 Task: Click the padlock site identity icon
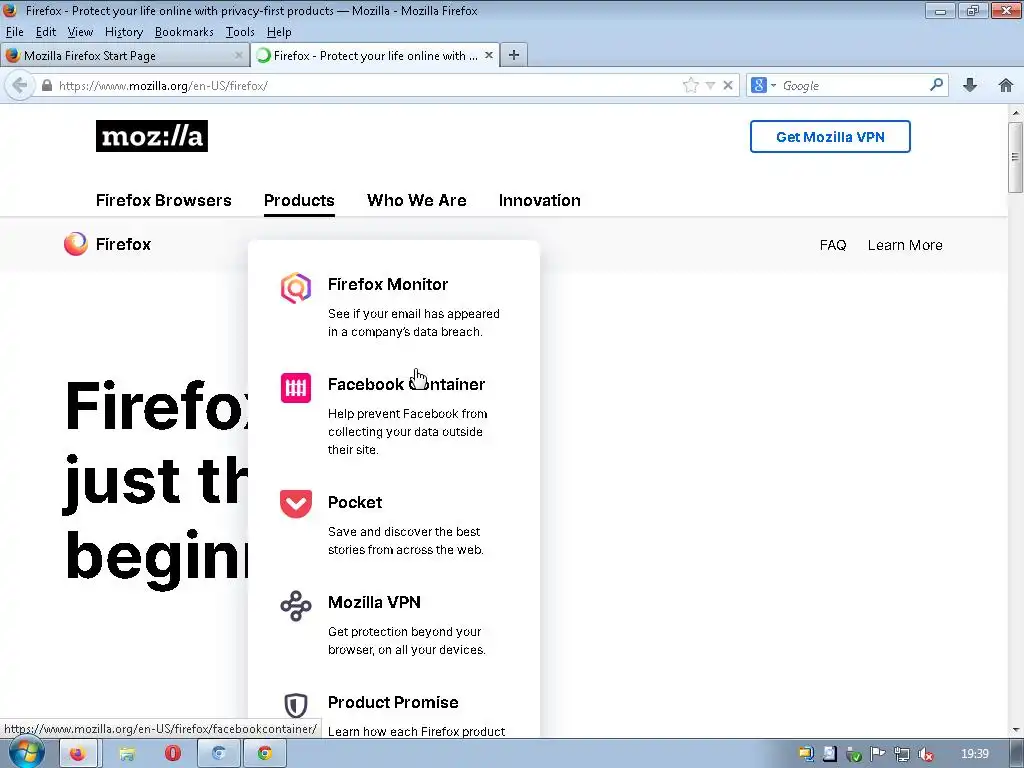pyautogui.click(x=46, y=86)
